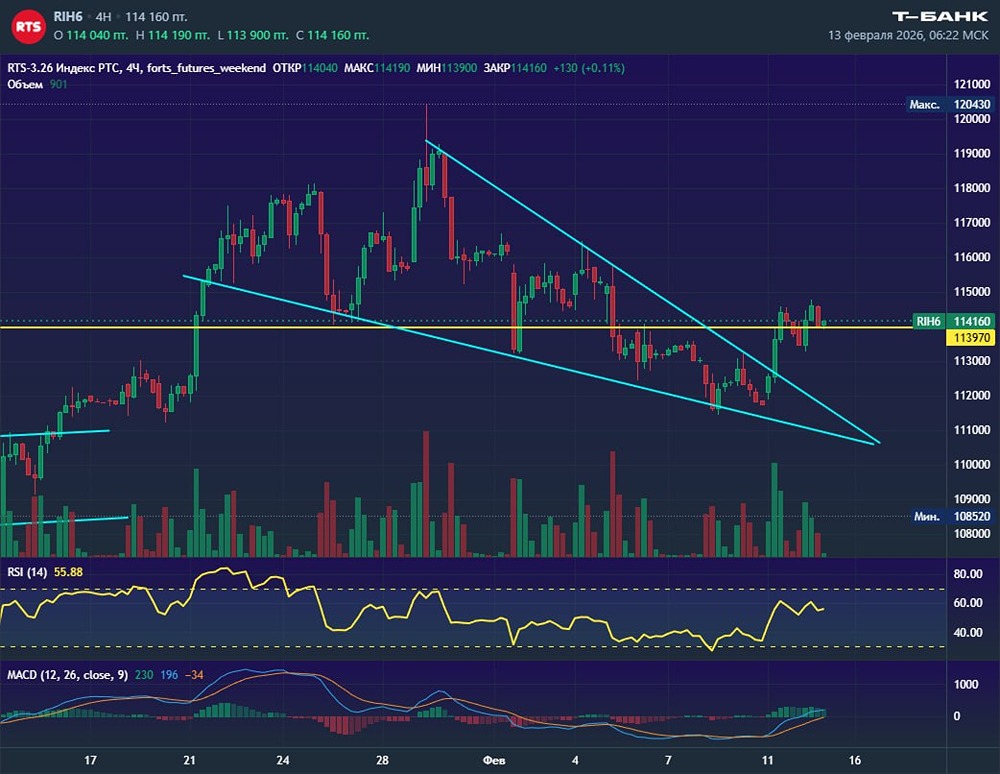Click the RSI 40.00 axis label
The height and width of the screenshot is (774, 1000).
pos(967,632)
